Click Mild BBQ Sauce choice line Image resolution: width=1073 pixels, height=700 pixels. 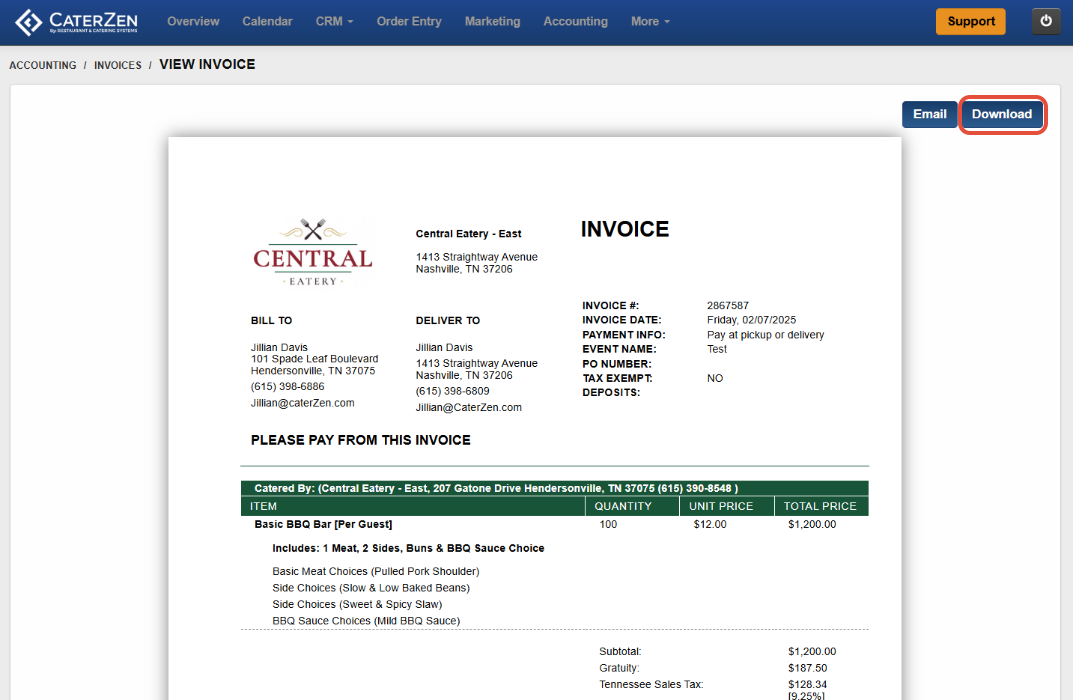[366, 621]
